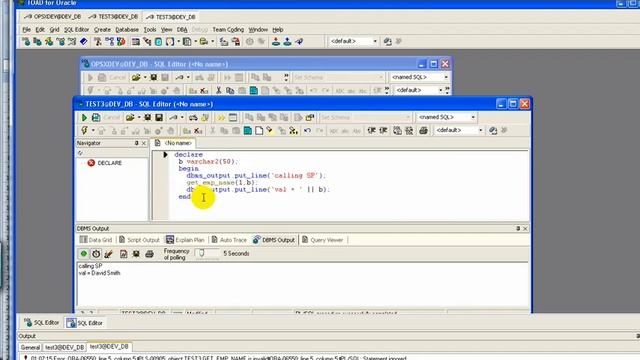Switch to the Auto Trace tab
The image size is (640, 360).
[x=229, y=240]
